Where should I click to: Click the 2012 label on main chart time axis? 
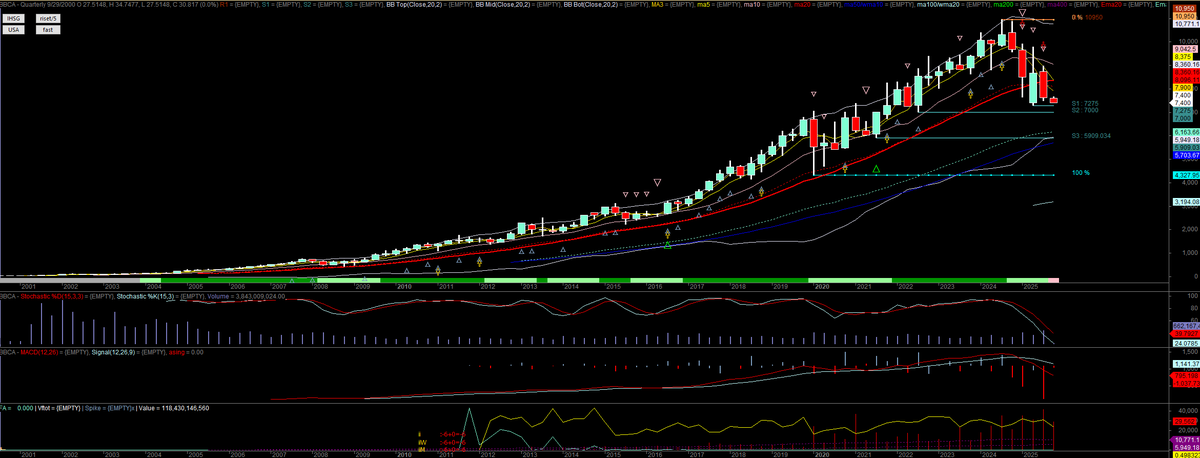pyautogui.click(x=488, y=285)
